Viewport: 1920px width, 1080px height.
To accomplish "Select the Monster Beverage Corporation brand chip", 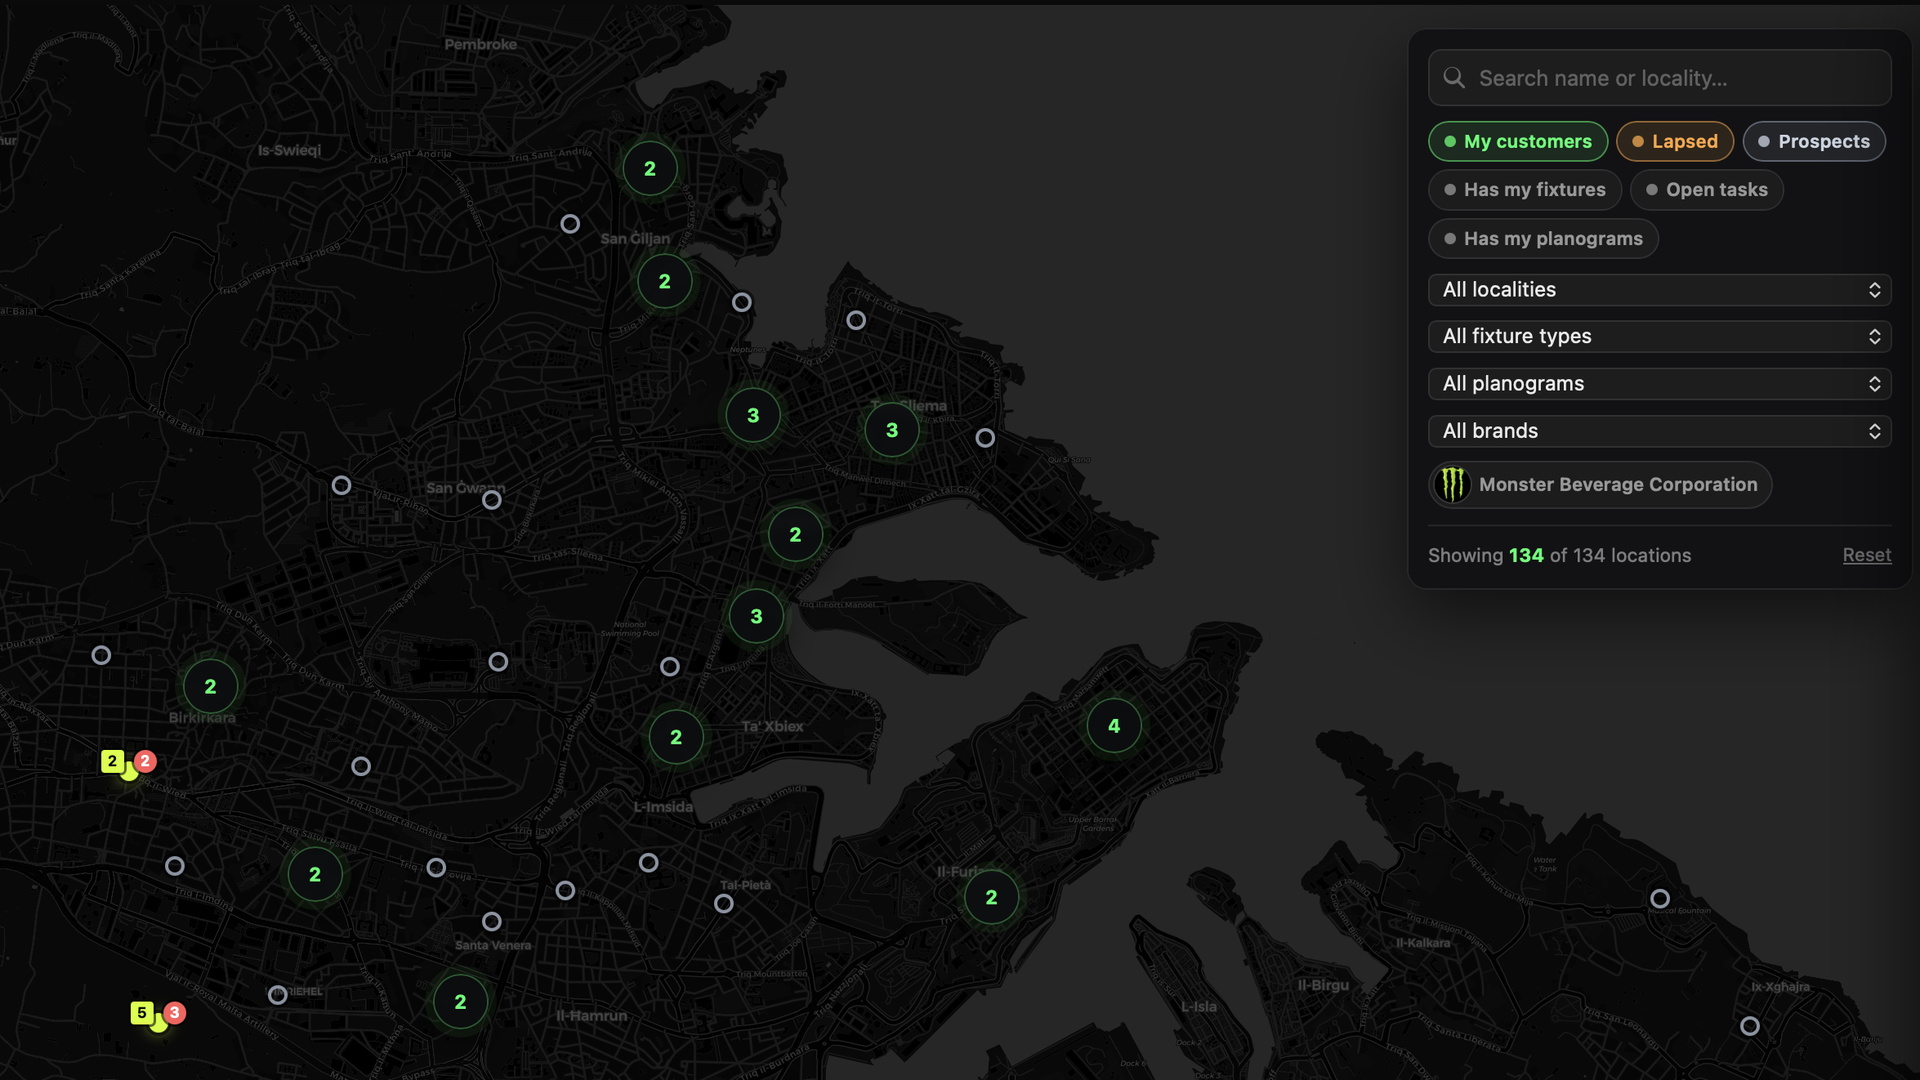I will click(x=1600, y=485).
